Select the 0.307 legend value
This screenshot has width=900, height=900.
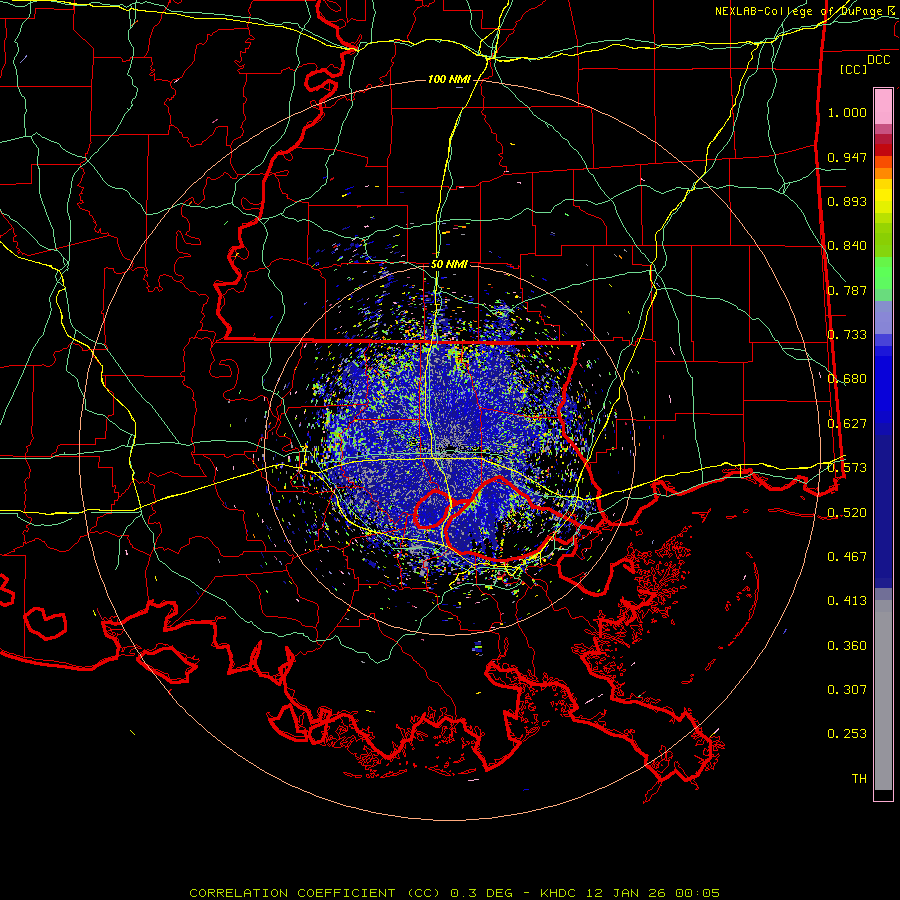847,690
